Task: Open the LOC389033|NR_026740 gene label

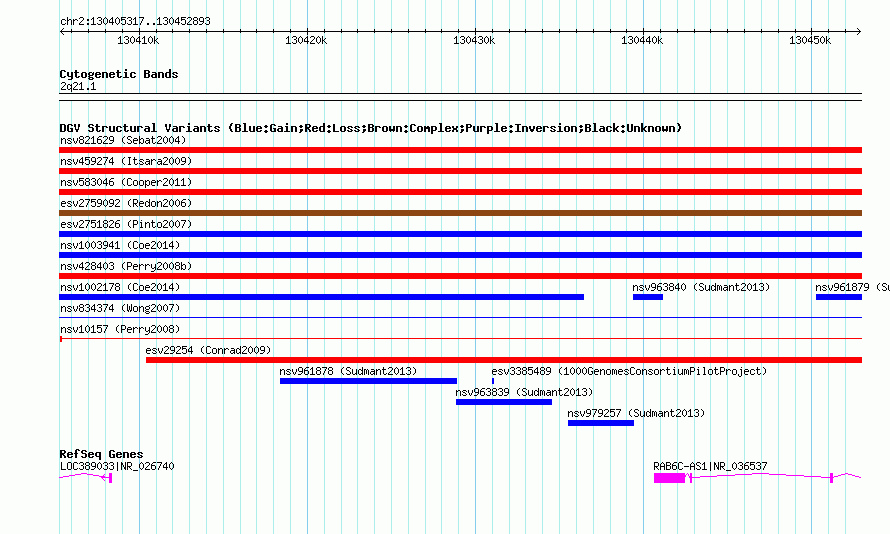Action: [x=117, y=466]
